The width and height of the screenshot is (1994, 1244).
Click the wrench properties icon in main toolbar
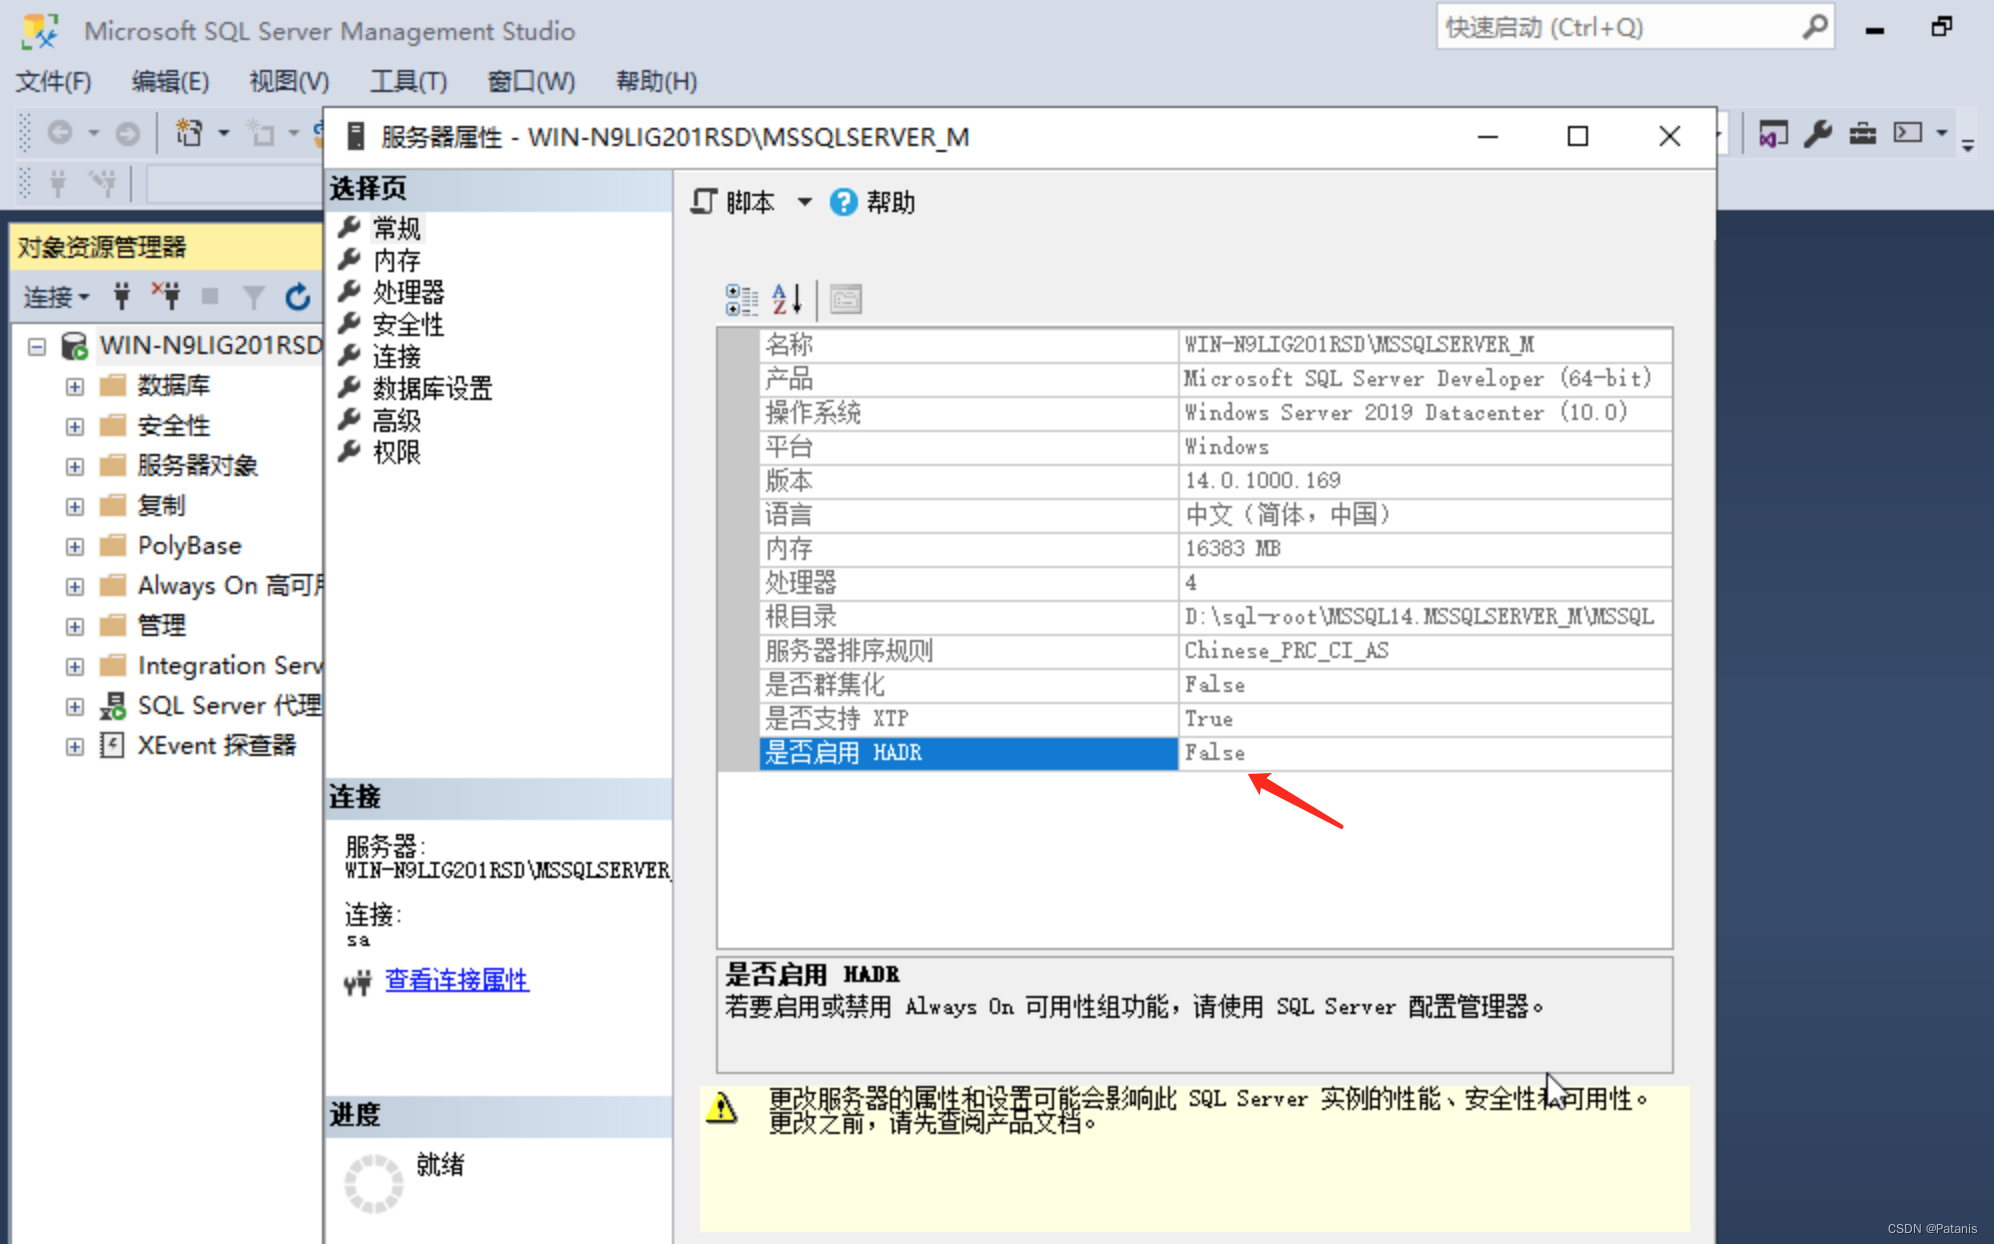coord(1817,133)
